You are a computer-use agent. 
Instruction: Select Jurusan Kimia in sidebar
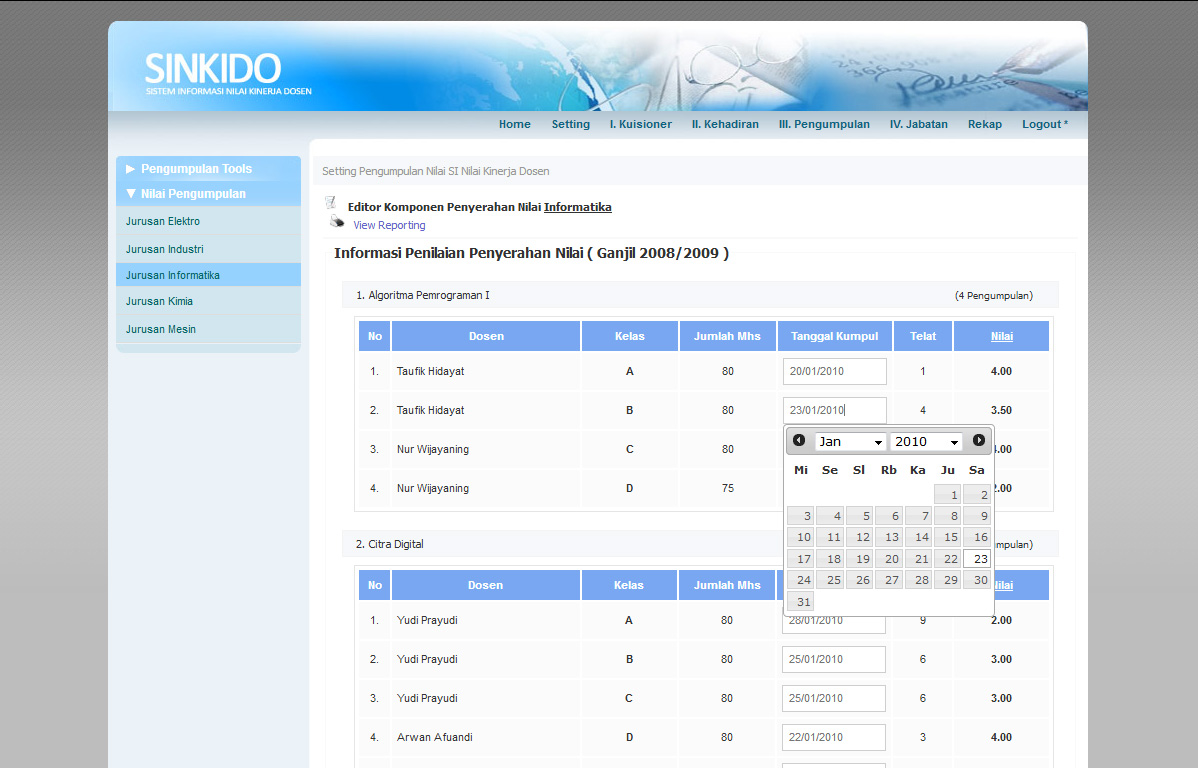[160, 301]
